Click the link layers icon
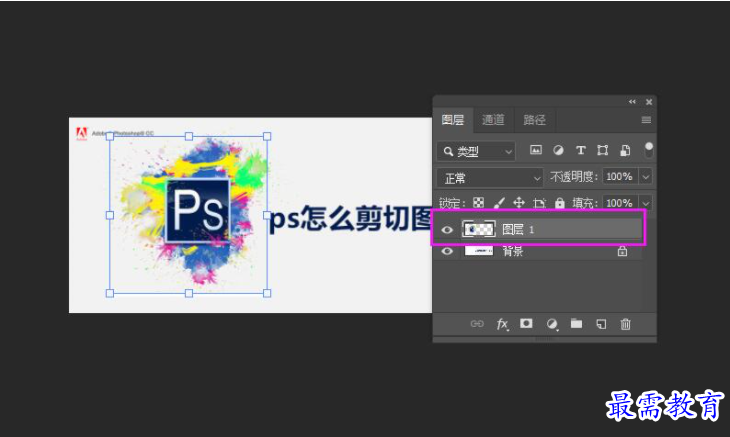The width and height of the screenshot is (730, 437). [477, 324]
